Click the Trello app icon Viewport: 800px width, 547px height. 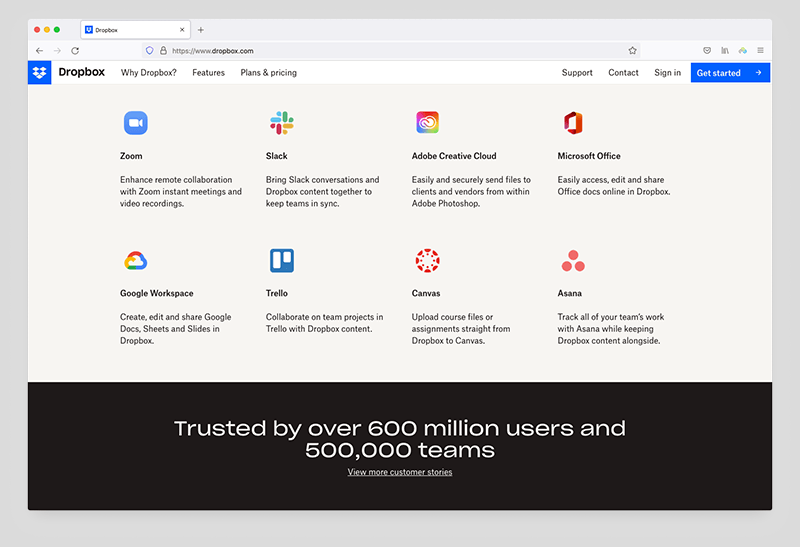tap(282, 261)
